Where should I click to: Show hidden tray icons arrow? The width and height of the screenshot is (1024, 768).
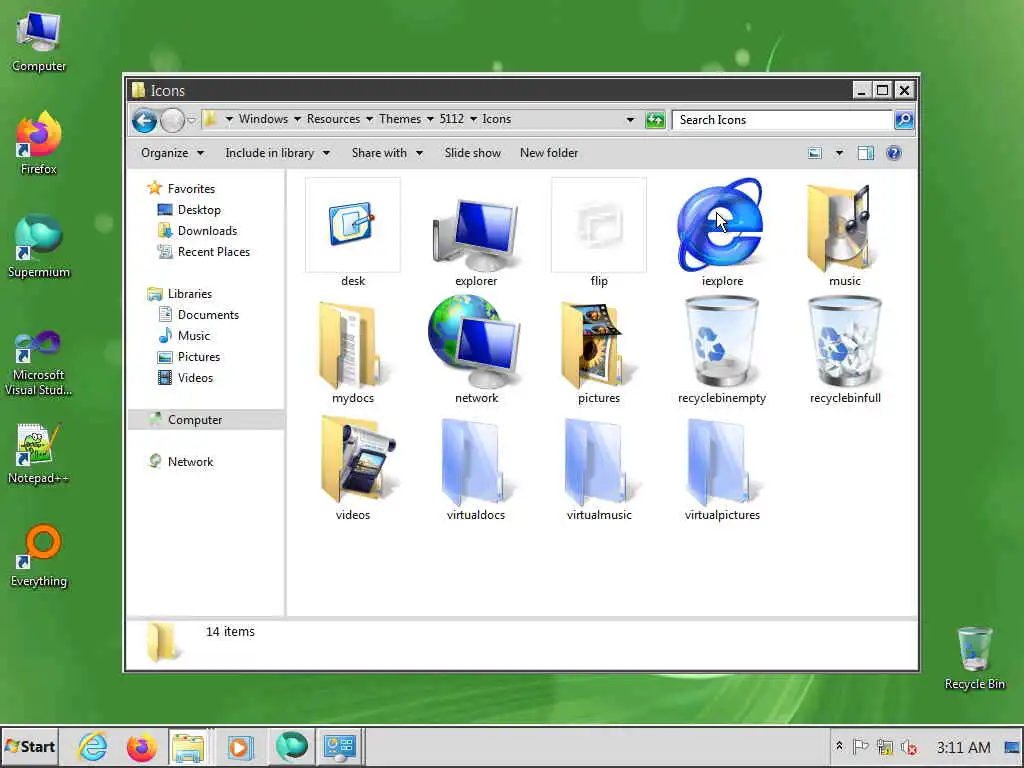coord(839,746)
